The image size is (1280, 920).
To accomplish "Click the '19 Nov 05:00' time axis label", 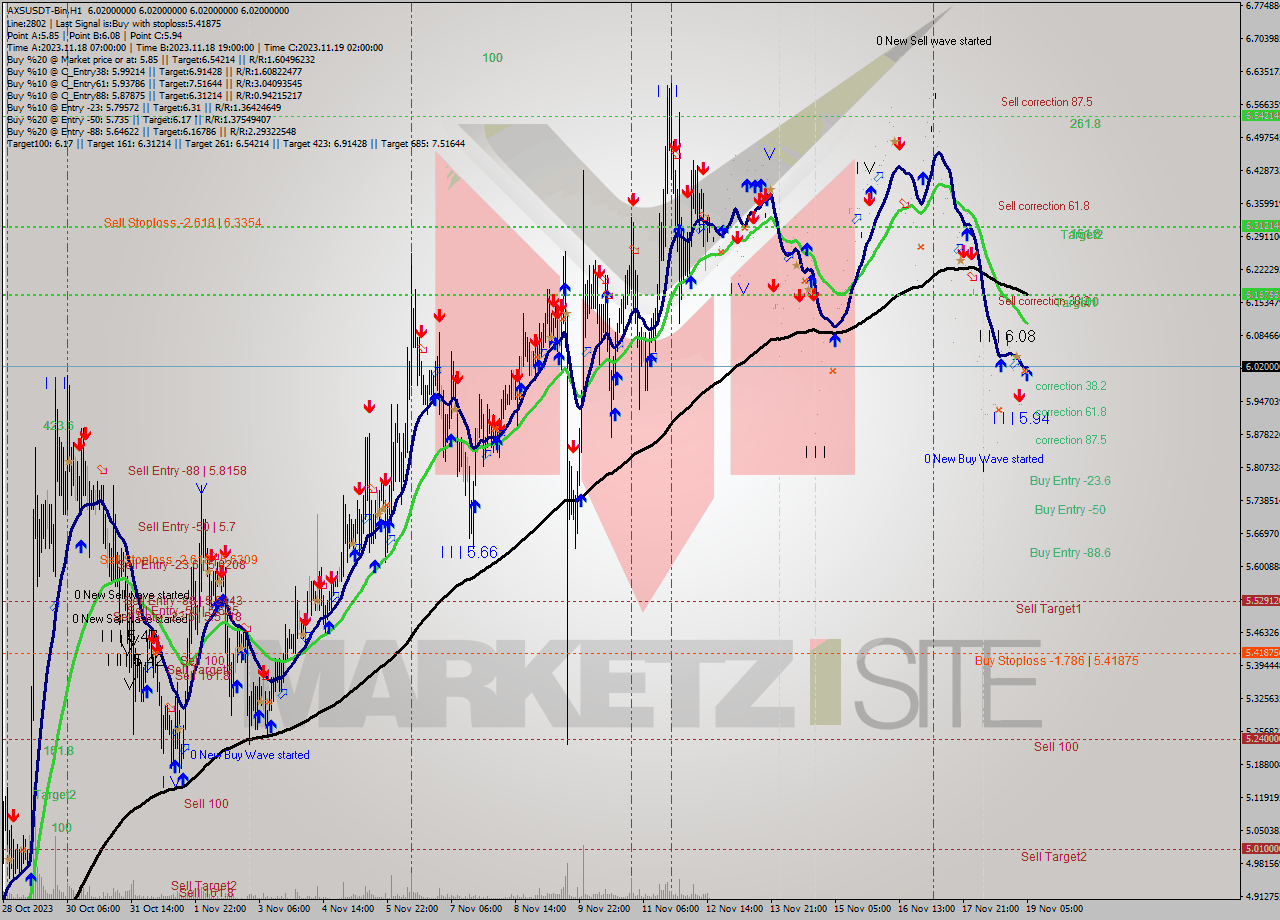I will tap(1054, 909).
